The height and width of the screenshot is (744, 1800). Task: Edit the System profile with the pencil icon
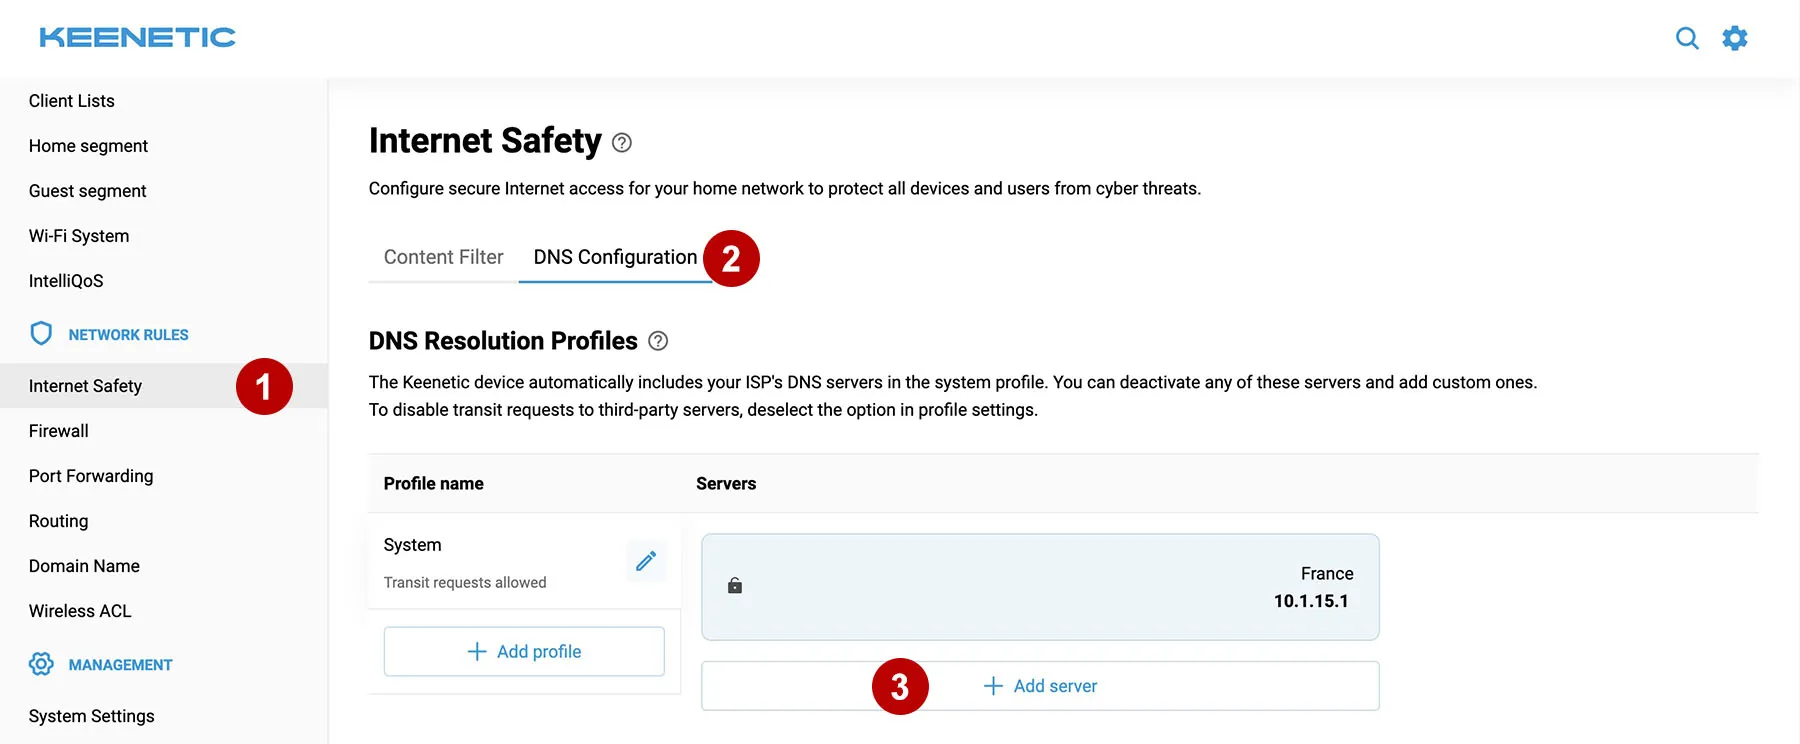[646, 561]
